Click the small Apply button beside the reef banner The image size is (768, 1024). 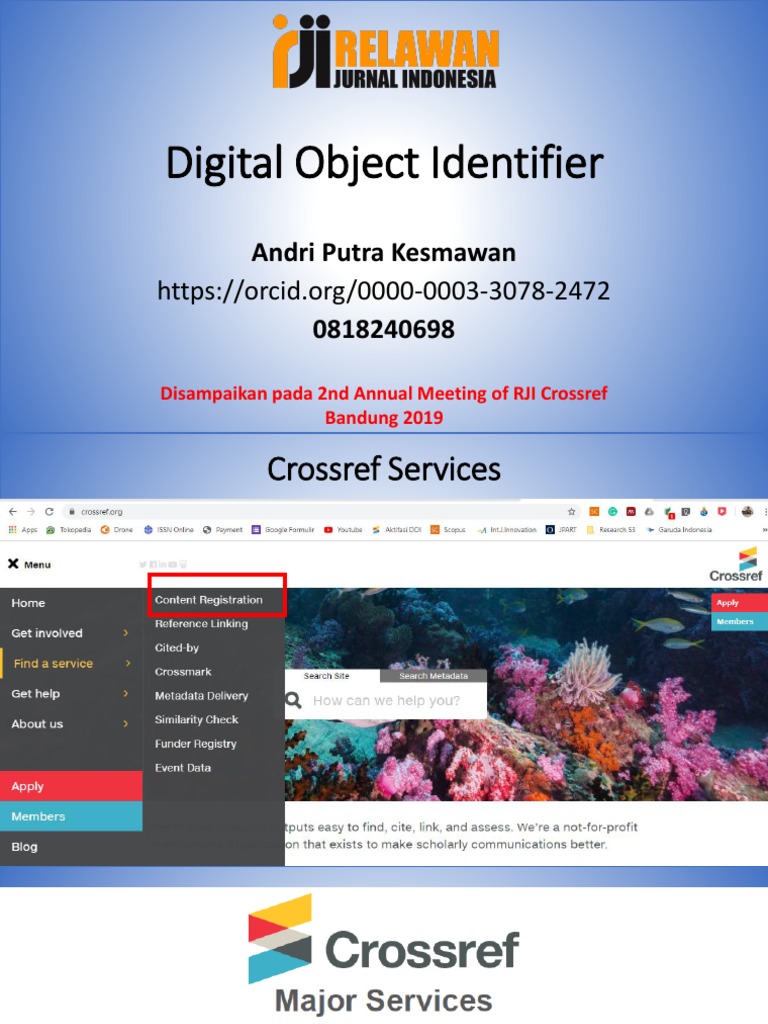click(x=739, y=603)
